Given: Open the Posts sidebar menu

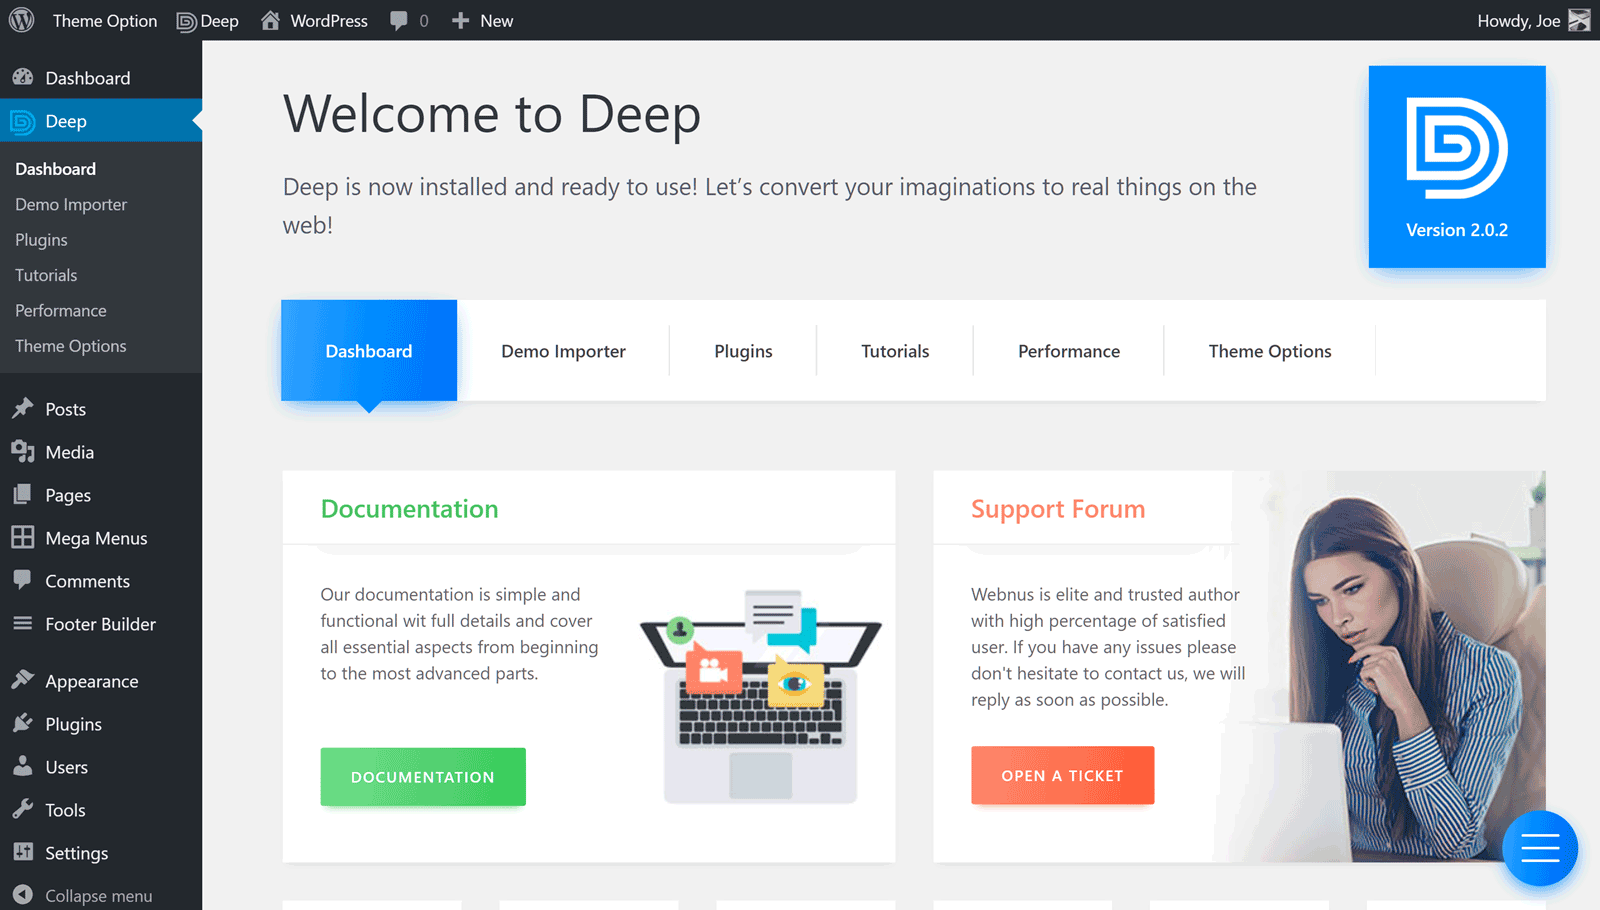Looking at the screenshot, I should tap(101, 409).
